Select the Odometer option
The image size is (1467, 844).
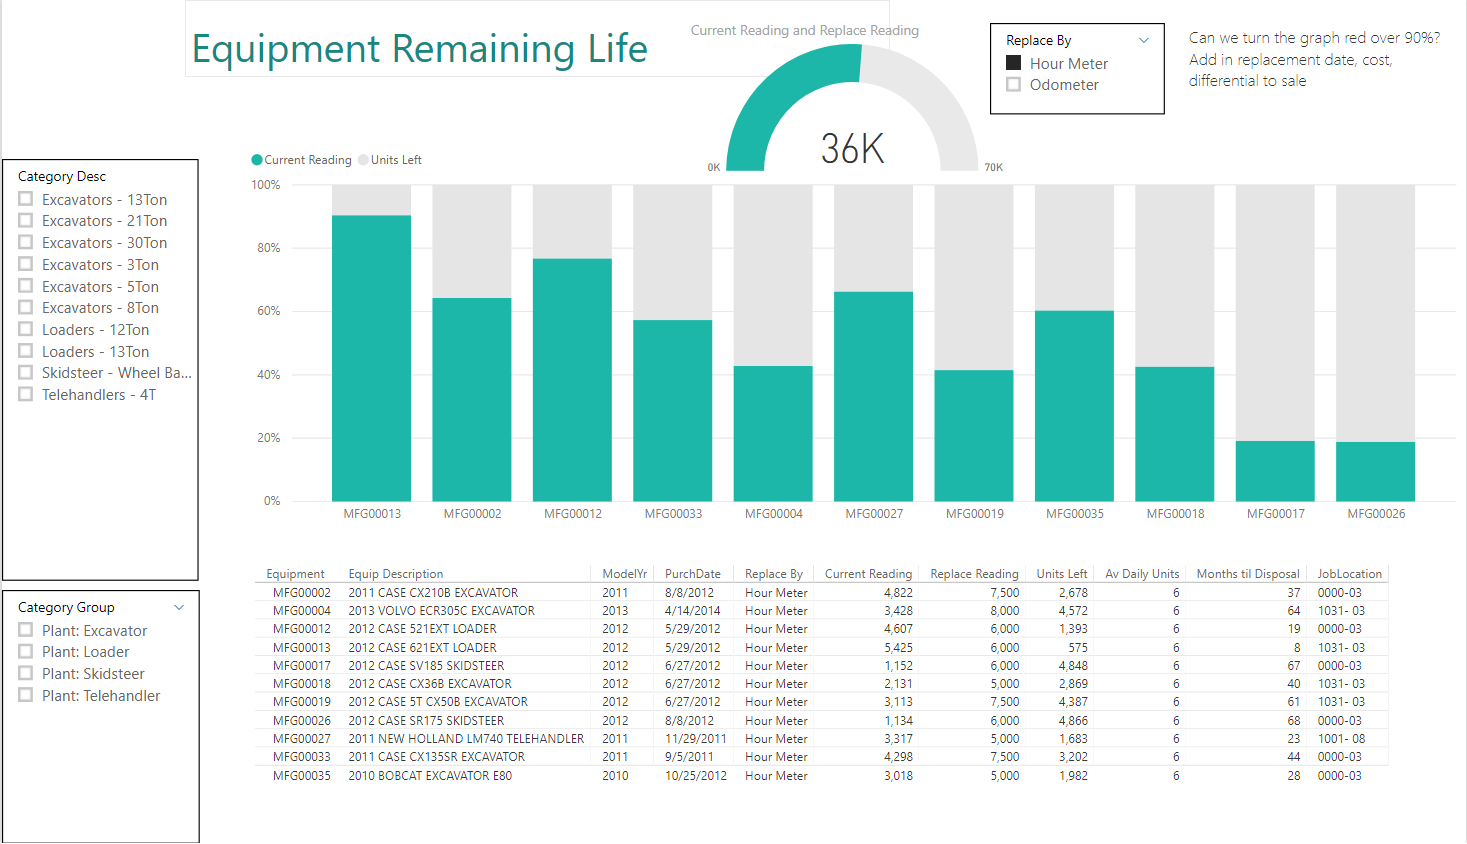coord(1013,85)
